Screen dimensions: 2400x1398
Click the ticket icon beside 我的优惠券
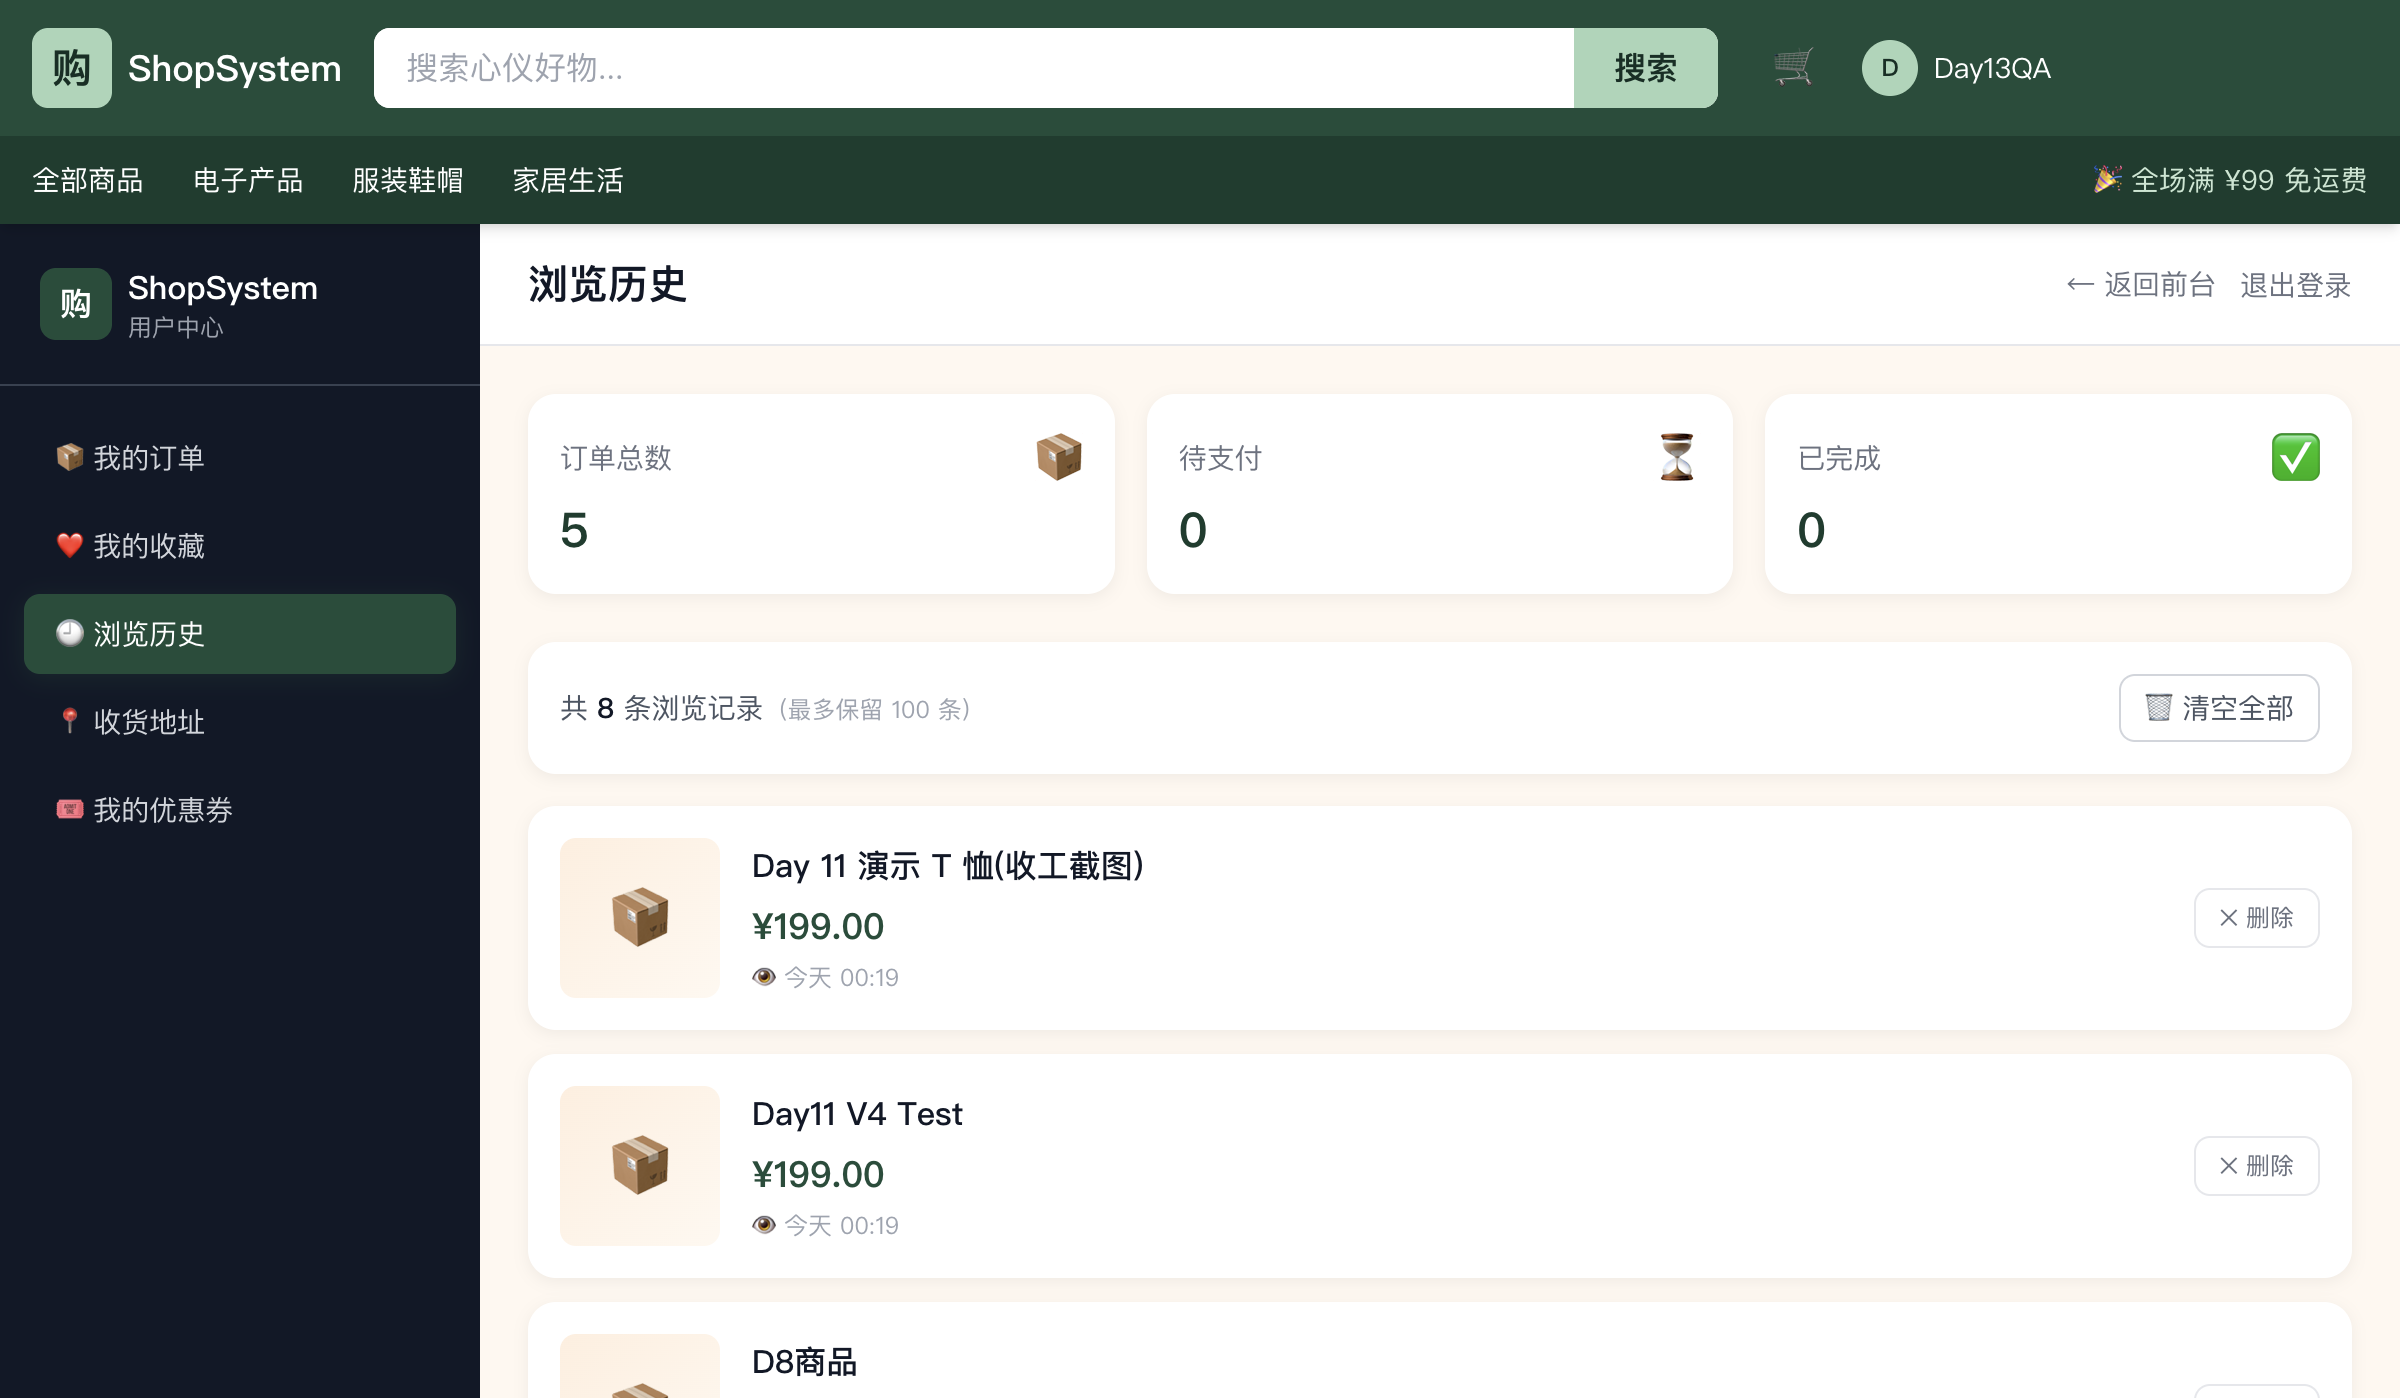pos(69,809)
